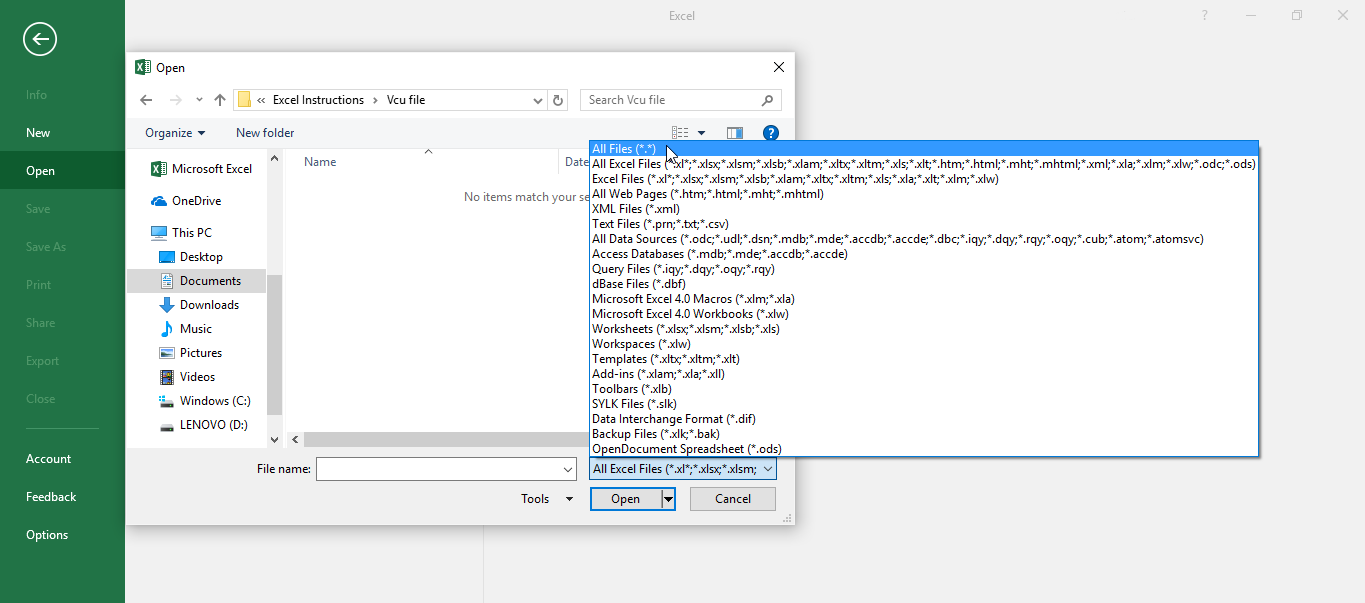
Task: Choose Add-ins (*.xlam;*.xla;*.xll) filter
Action: [923, 374]
